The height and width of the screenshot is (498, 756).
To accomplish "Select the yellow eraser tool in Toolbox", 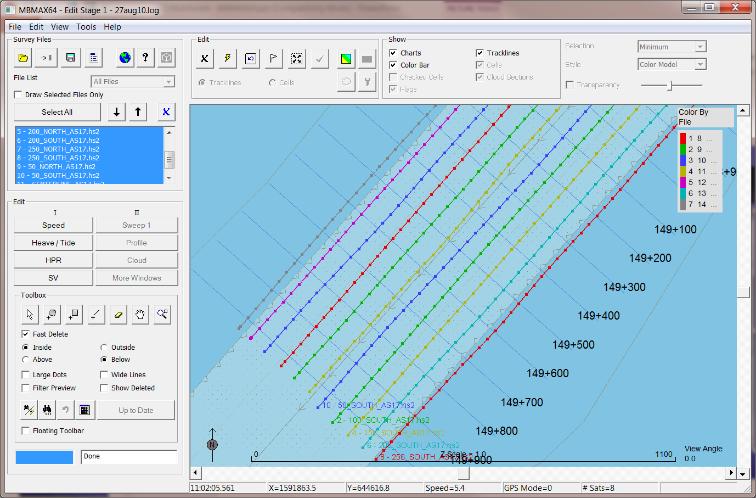I will [x=118, y=315].
